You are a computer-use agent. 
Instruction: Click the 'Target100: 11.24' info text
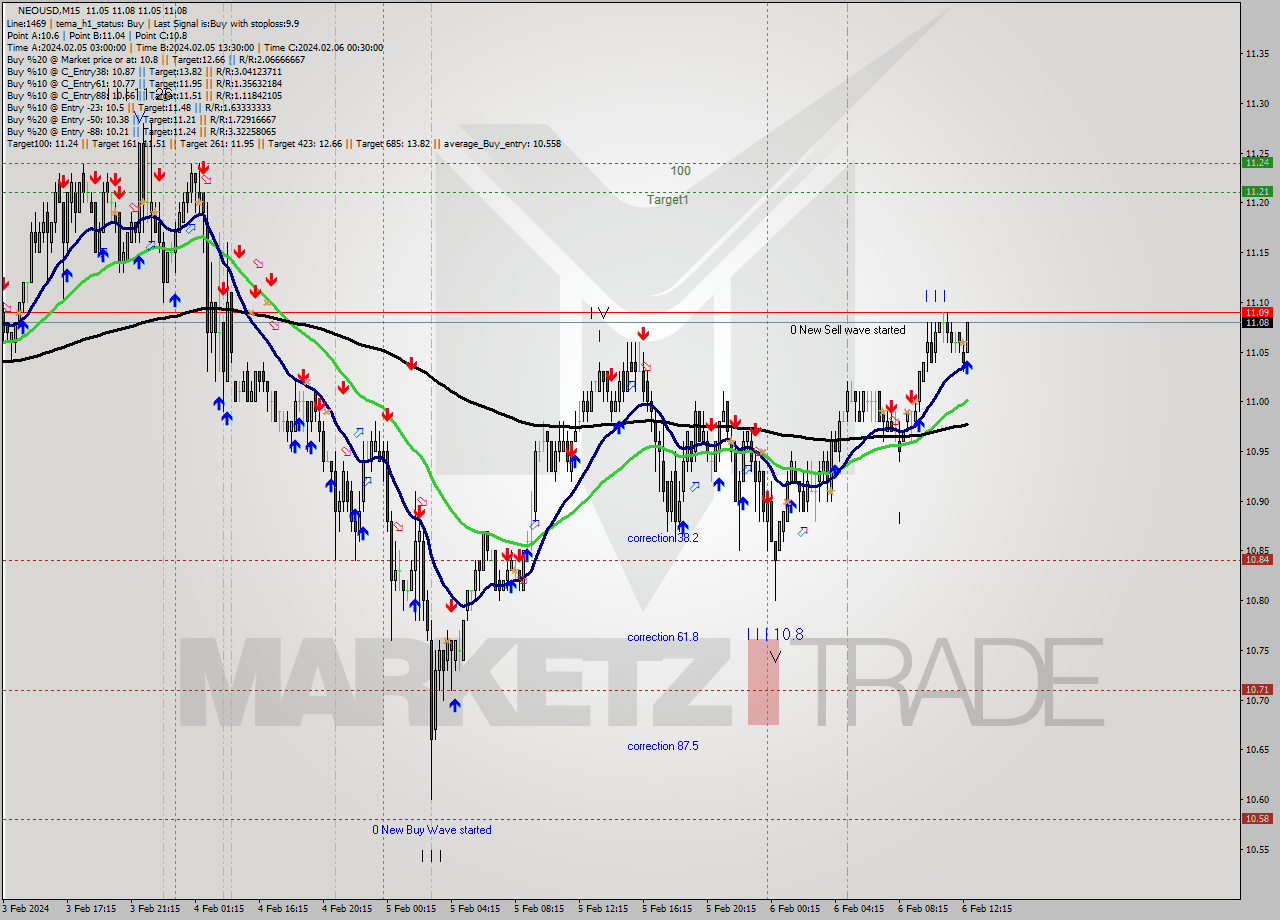click(x=42, y=144)
